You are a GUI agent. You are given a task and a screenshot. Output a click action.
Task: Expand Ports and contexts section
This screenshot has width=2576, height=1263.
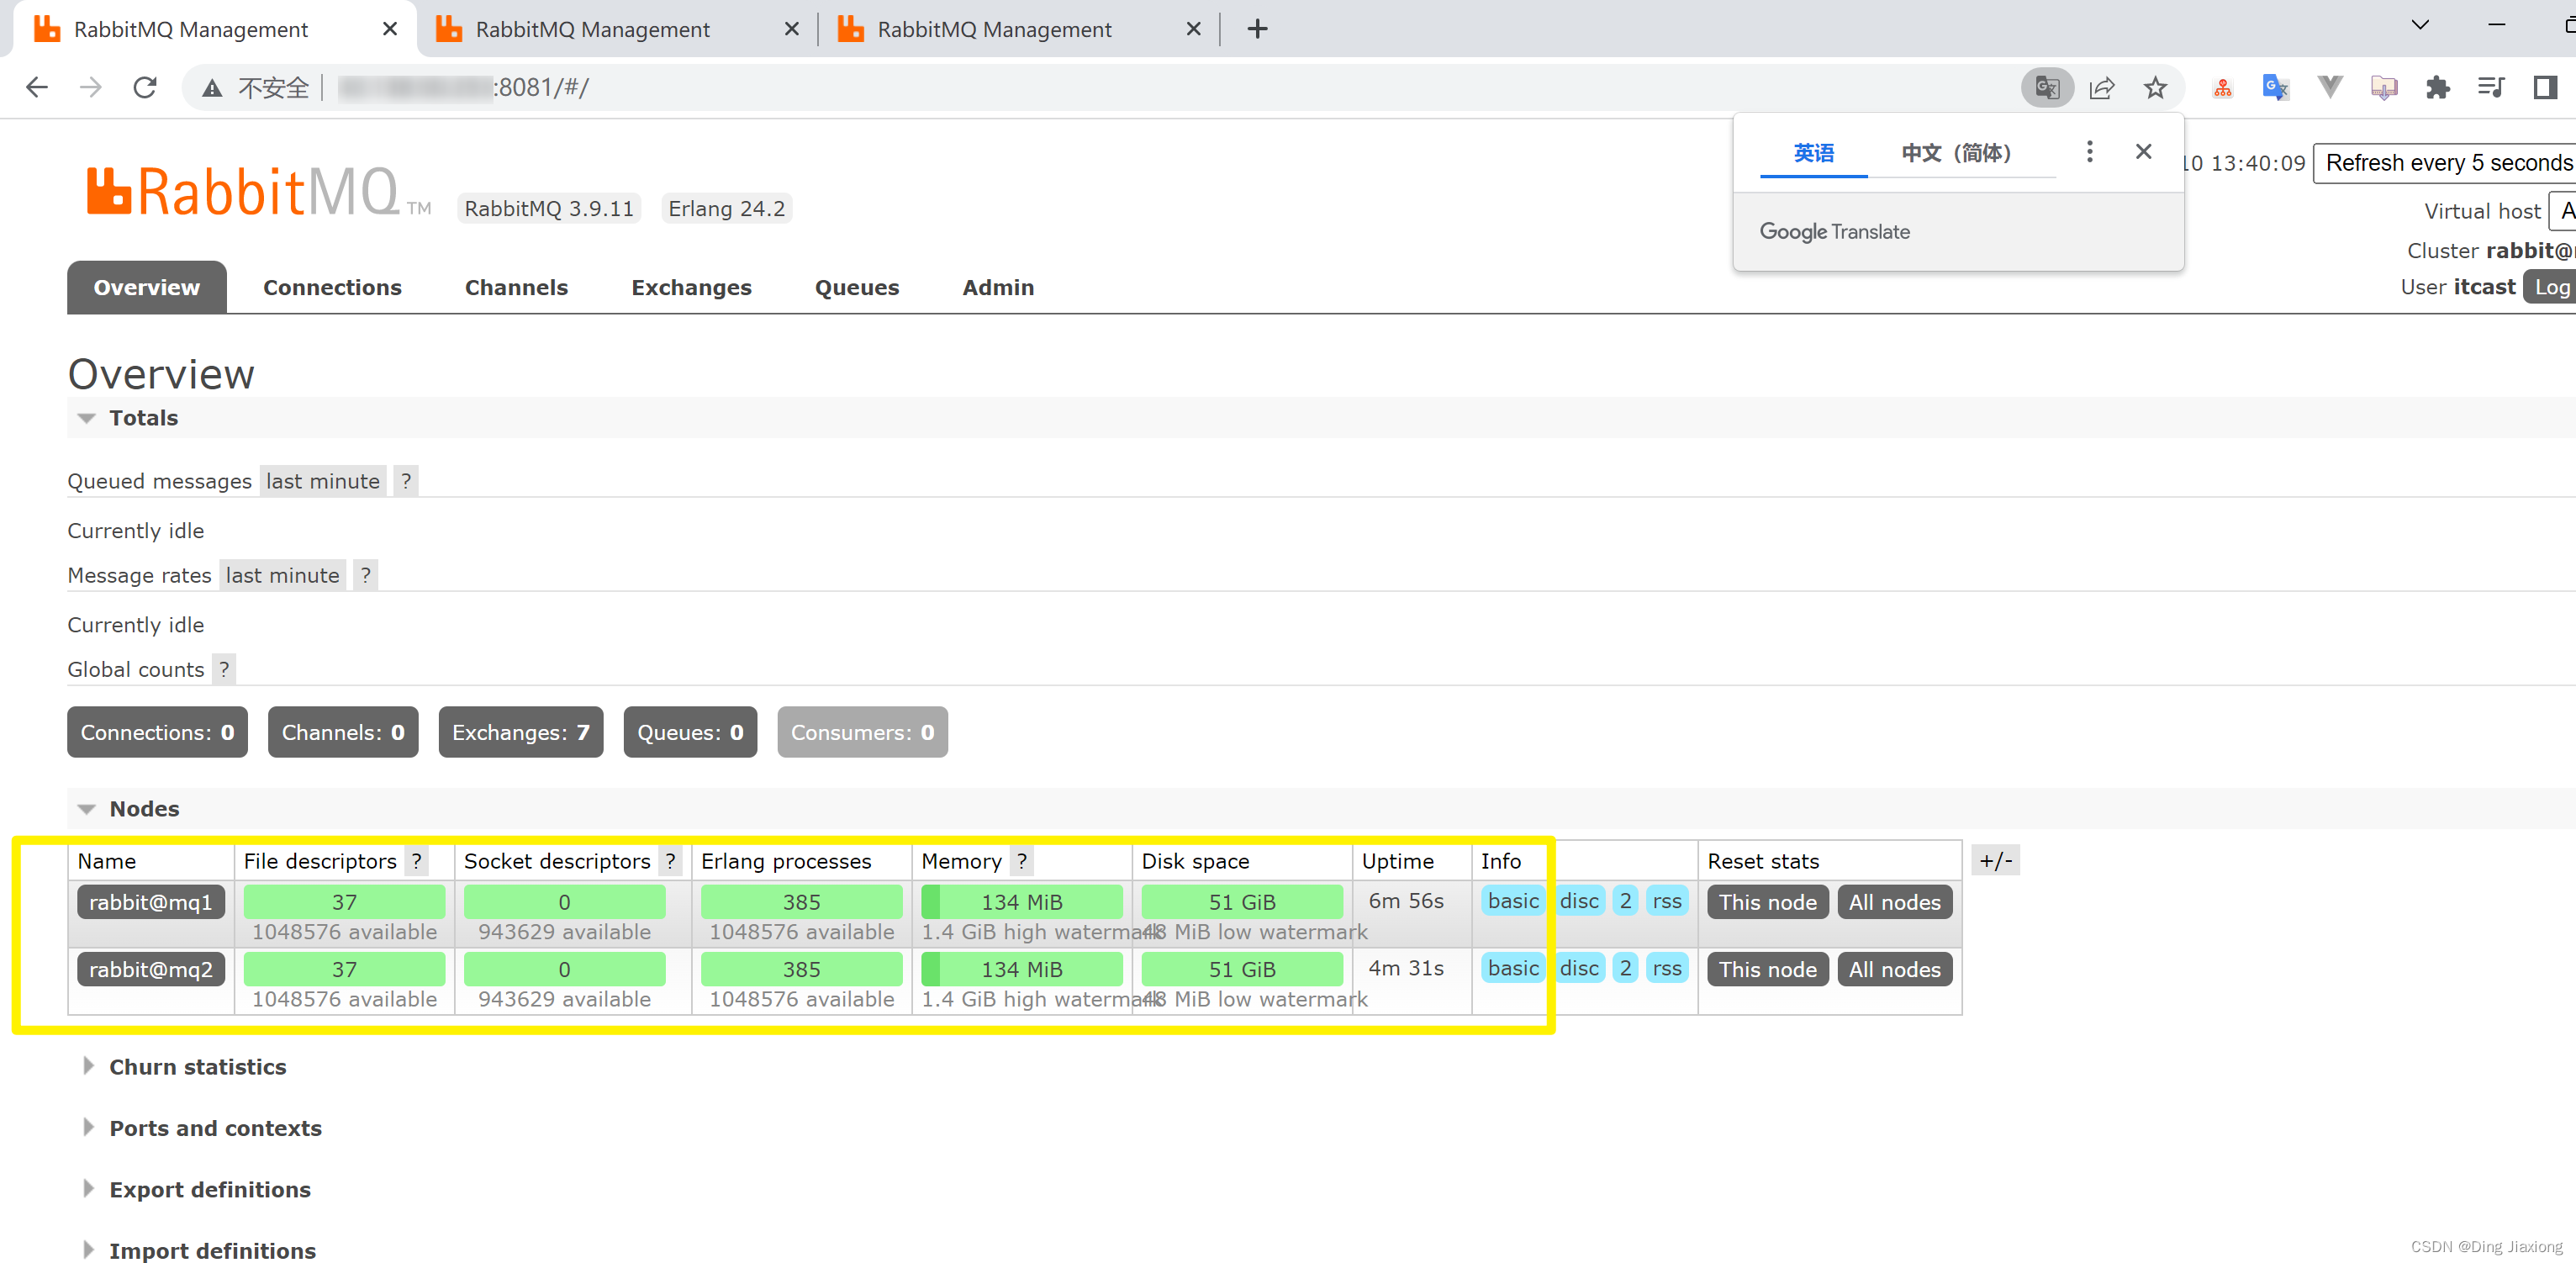tap(203, 1128)
